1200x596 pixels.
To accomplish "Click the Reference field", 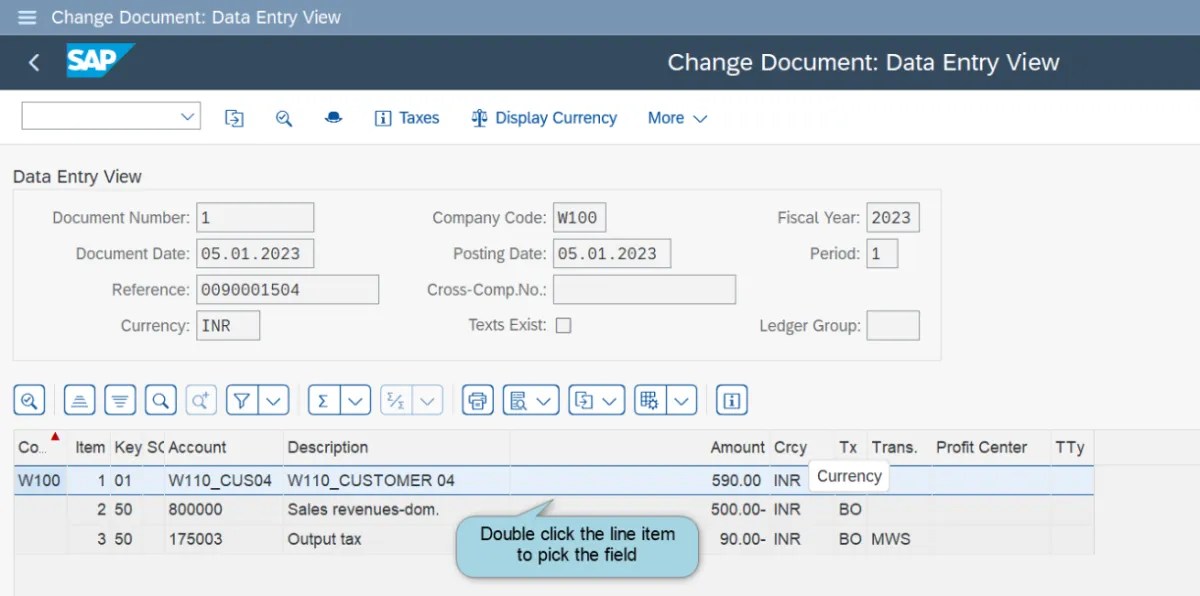I will tap(288, 290).
